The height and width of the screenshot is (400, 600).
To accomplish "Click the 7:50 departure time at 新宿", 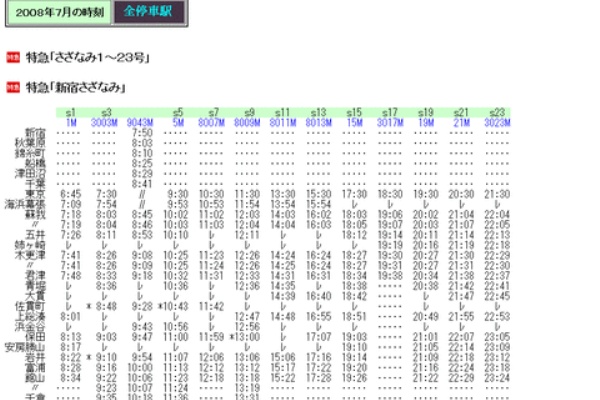I will point(142,133).
